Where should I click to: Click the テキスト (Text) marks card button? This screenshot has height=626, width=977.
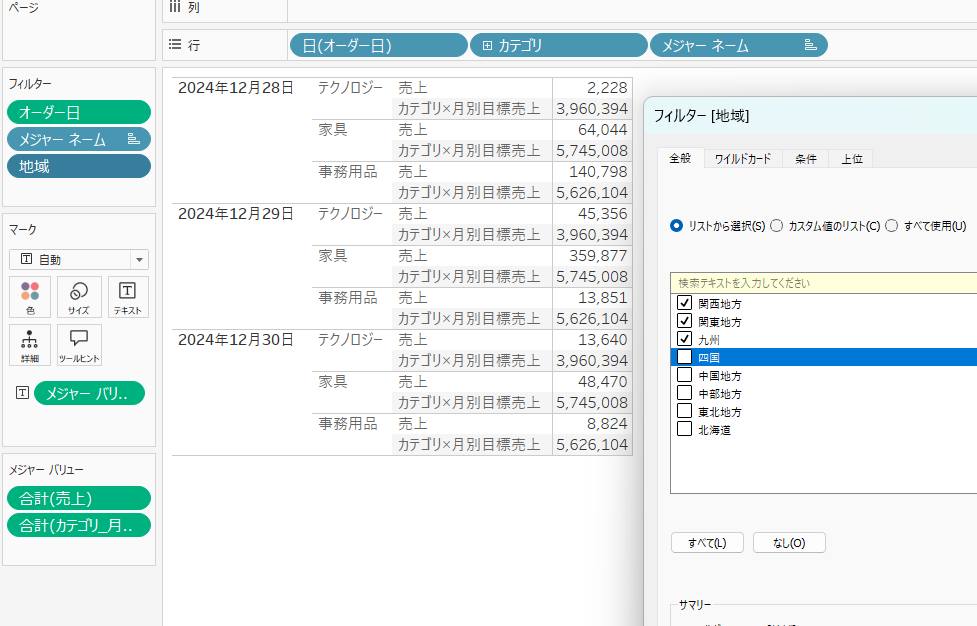127,296
